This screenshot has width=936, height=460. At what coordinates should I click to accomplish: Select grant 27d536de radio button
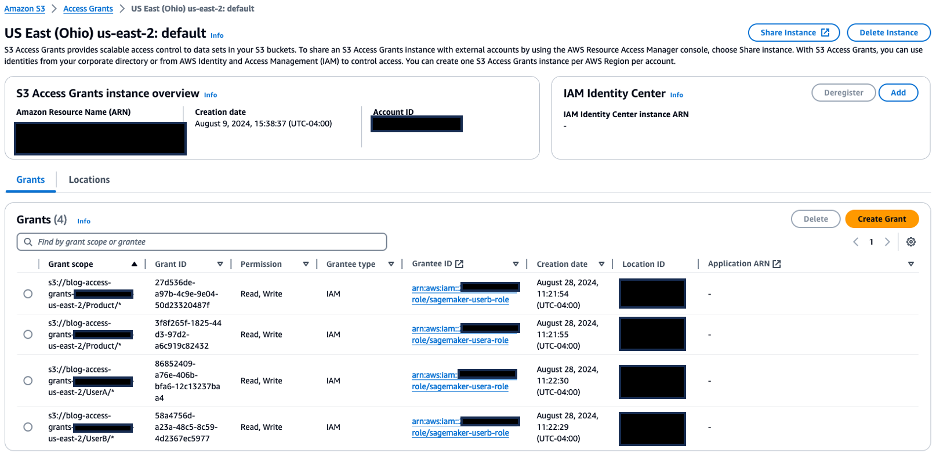point(27,294)
